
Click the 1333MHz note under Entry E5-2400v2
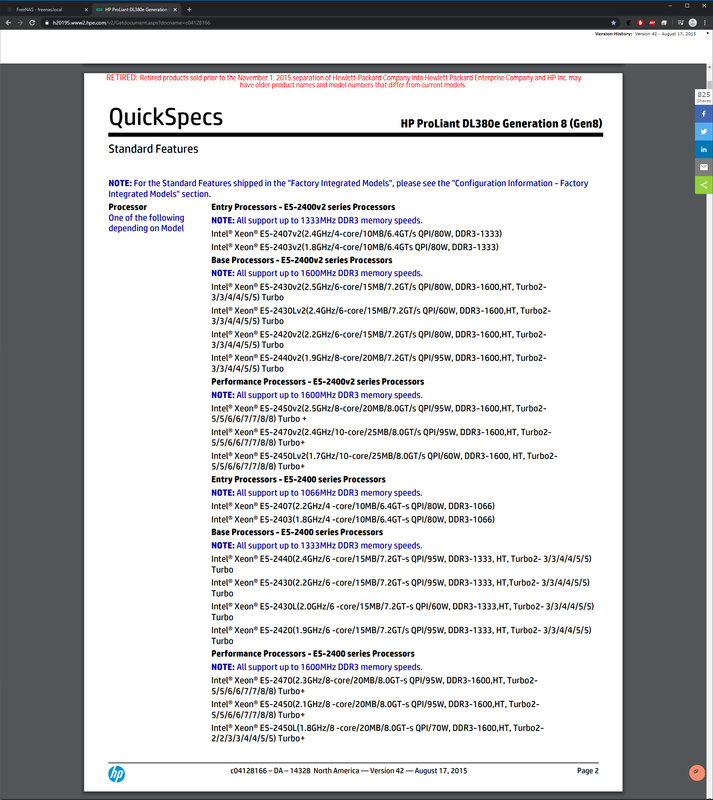coord(317,220)
